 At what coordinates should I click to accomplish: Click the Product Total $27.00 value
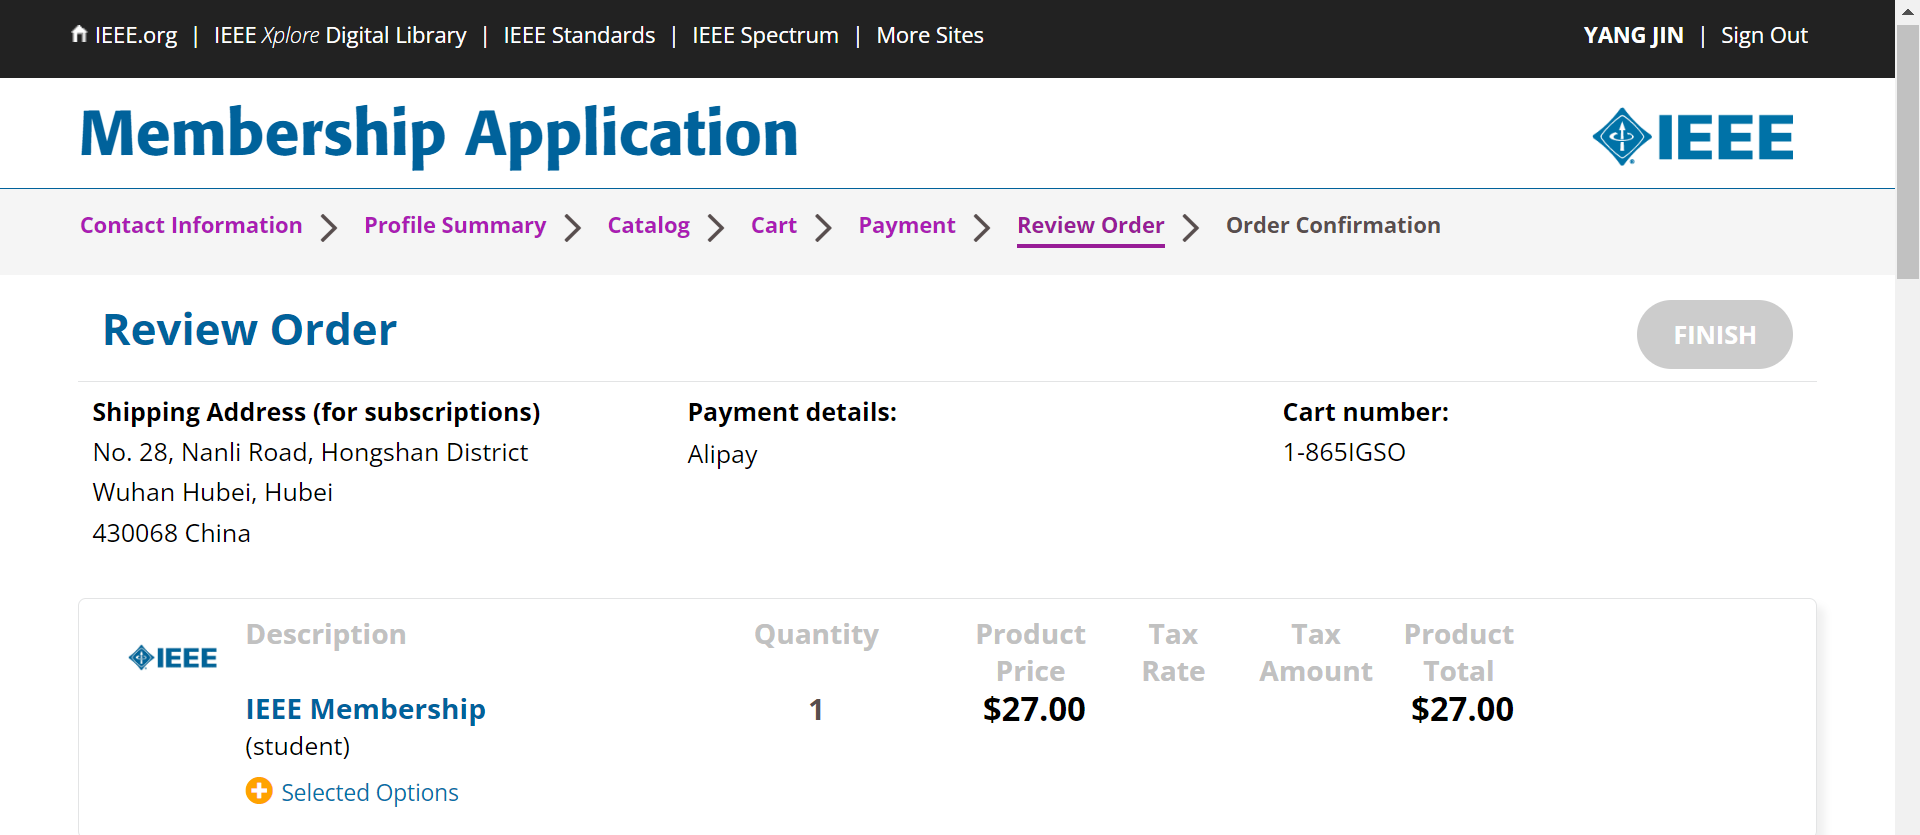(1462, 709)
